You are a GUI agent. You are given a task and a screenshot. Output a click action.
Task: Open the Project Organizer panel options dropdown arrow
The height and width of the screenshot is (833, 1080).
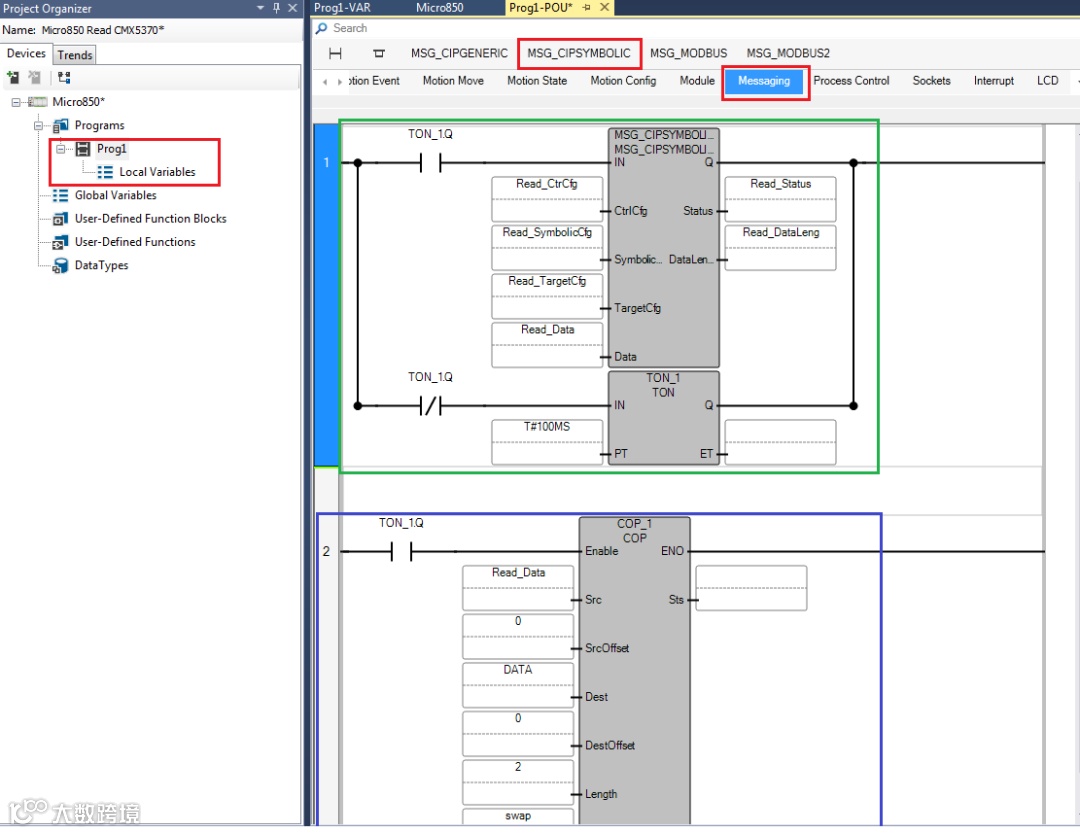(x=260, y=8)
